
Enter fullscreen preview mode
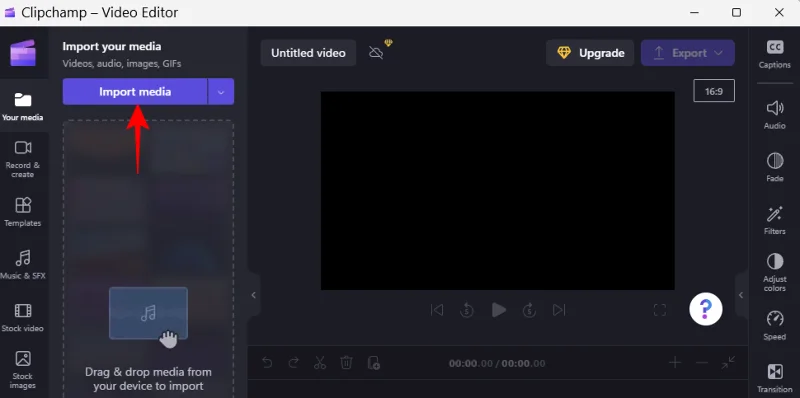(x=660, y=310)
